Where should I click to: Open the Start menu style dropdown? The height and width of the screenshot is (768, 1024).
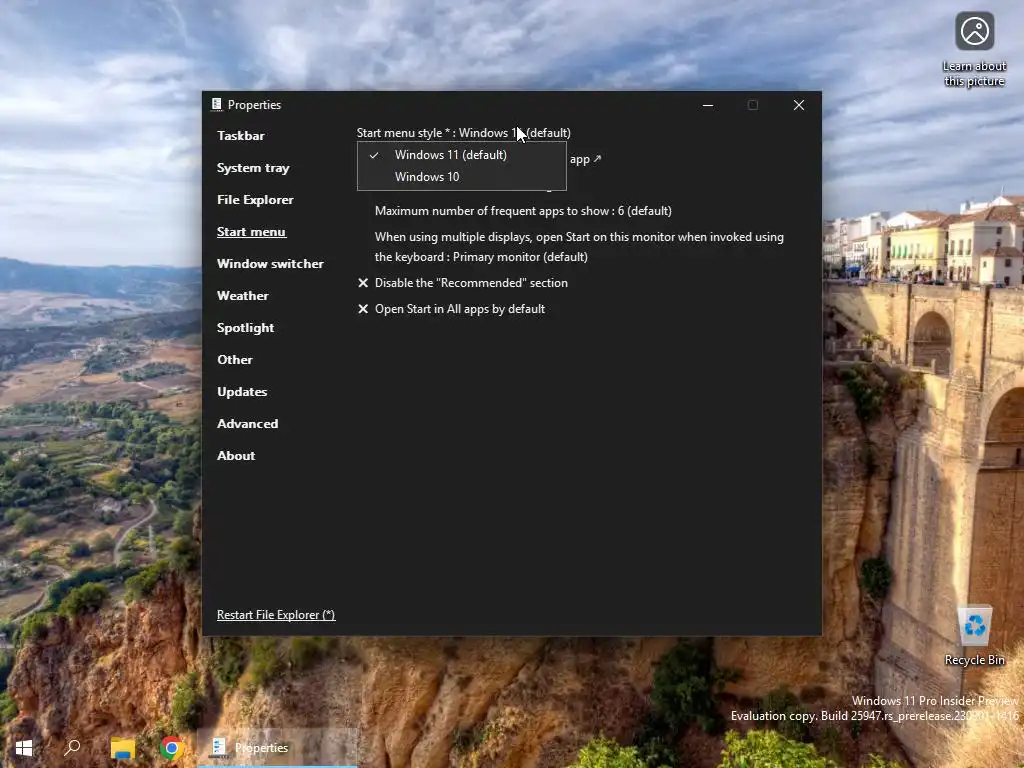(464, 133)
